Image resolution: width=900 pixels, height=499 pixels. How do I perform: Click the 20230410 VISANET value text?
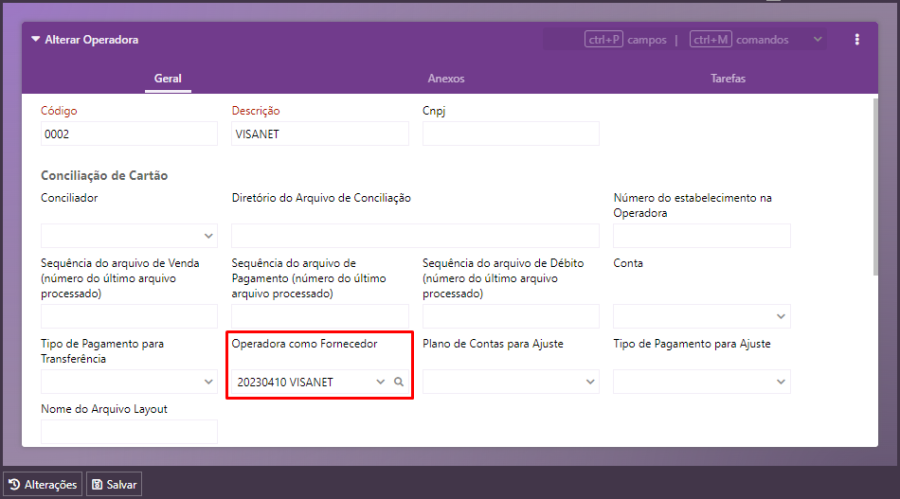click(x=285, y=382)
